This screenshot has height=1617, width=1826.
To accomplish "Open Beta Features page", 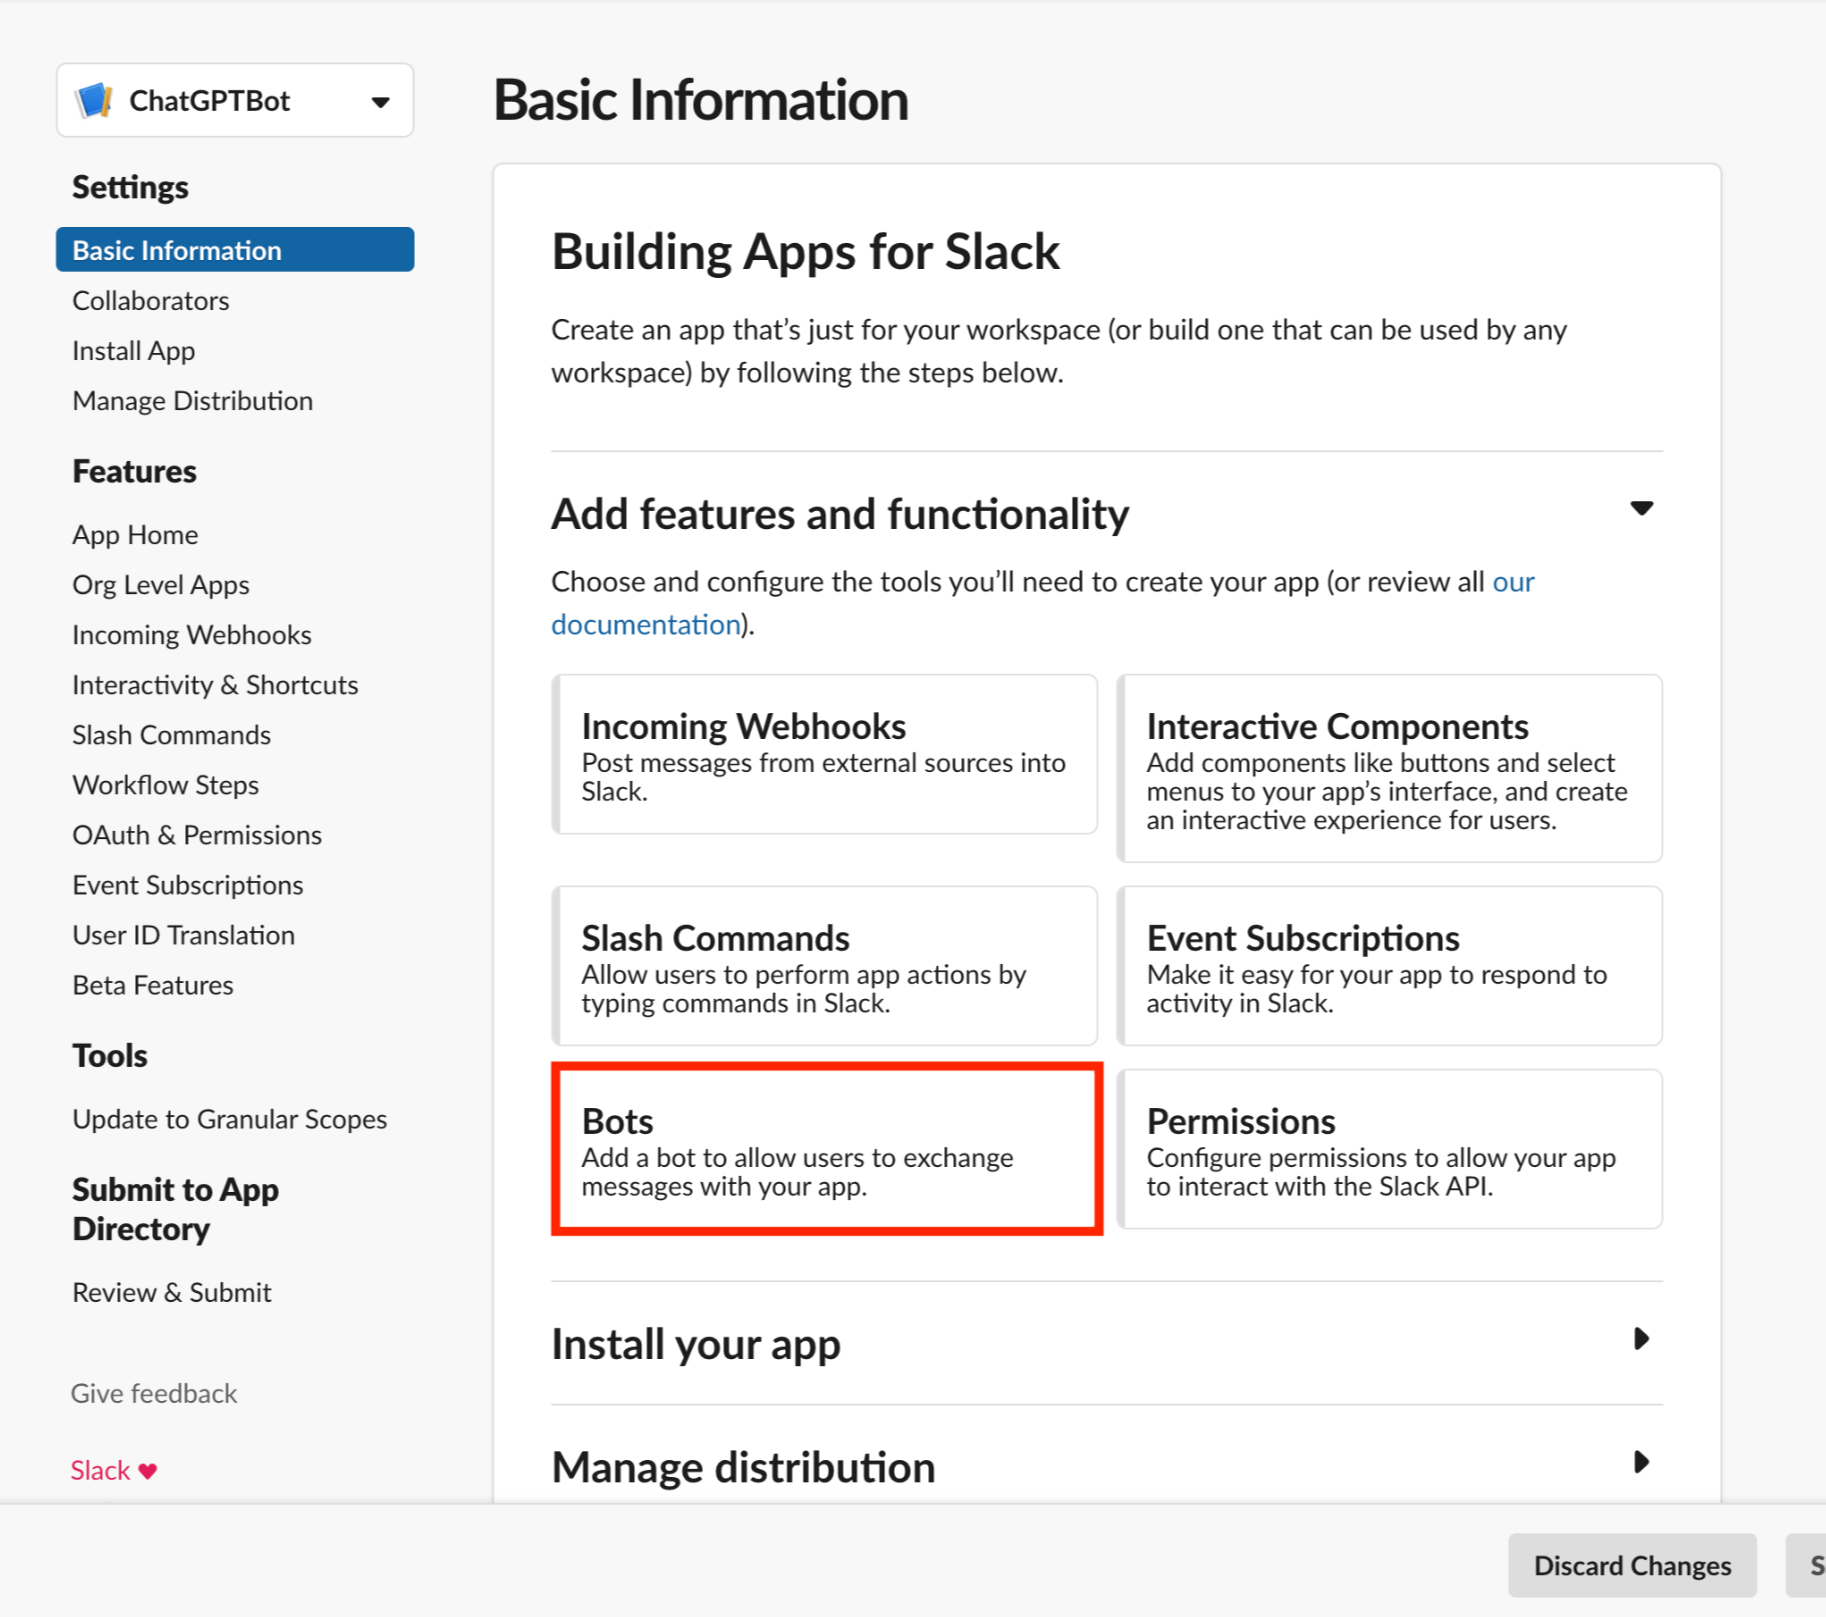I will point(153,985).
